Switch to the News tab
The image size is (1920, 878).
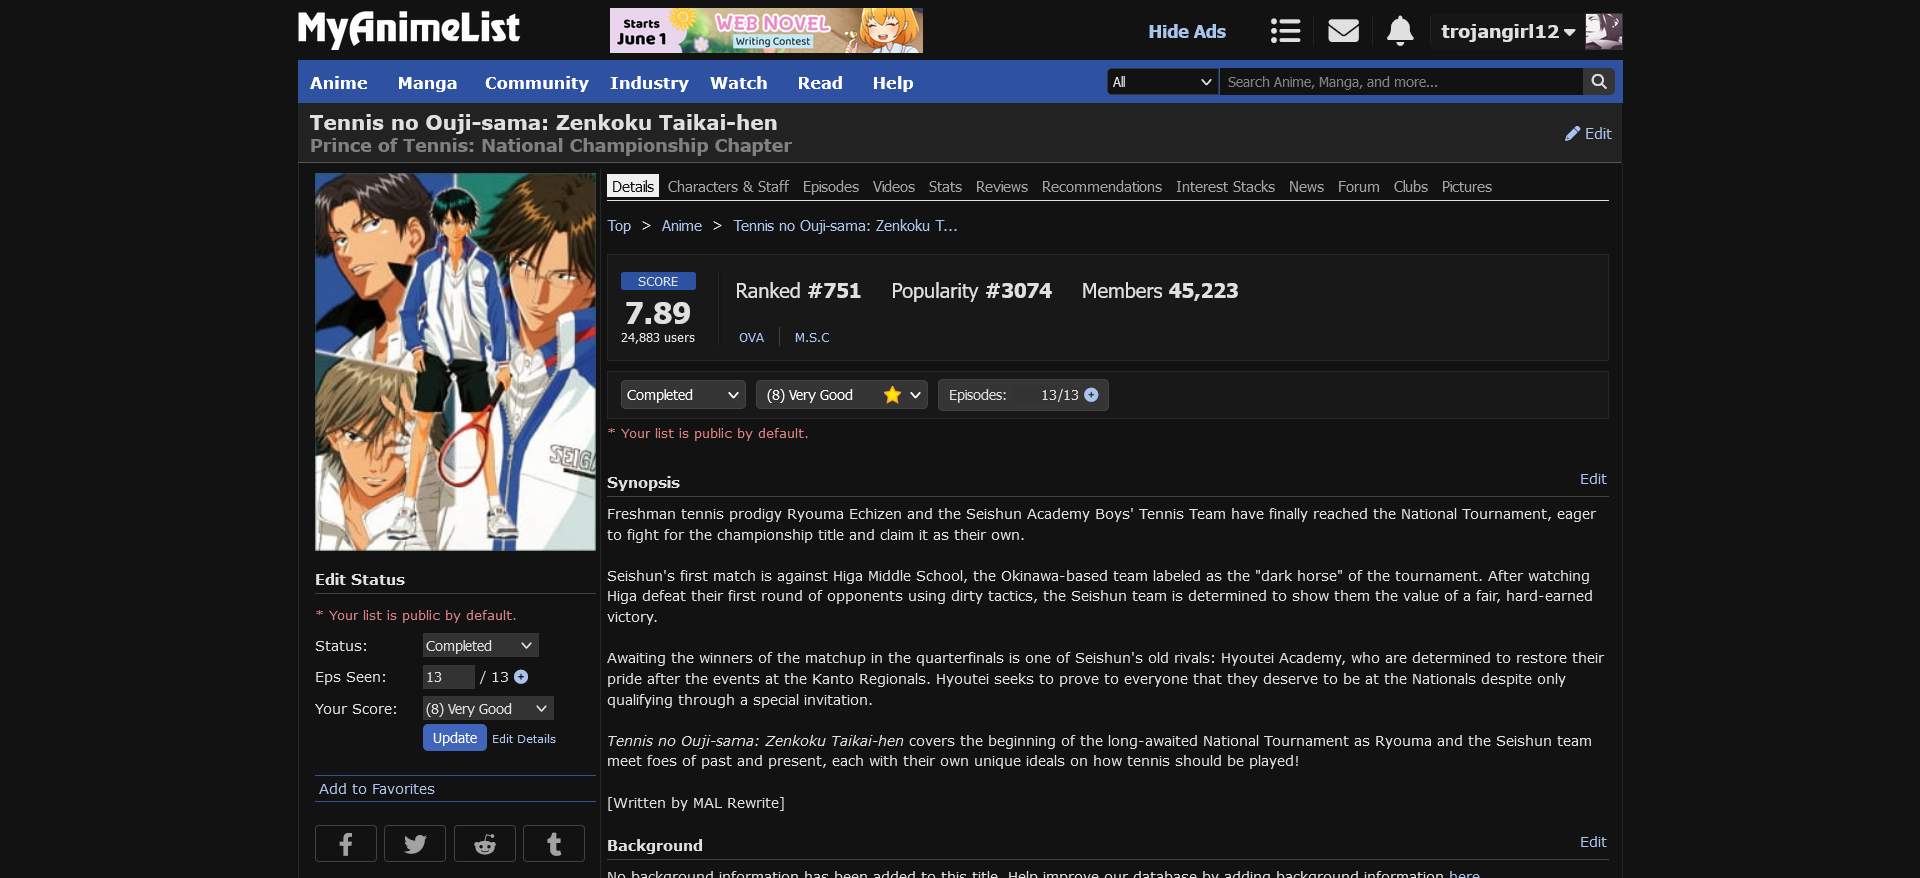(x=1306, y=187)
